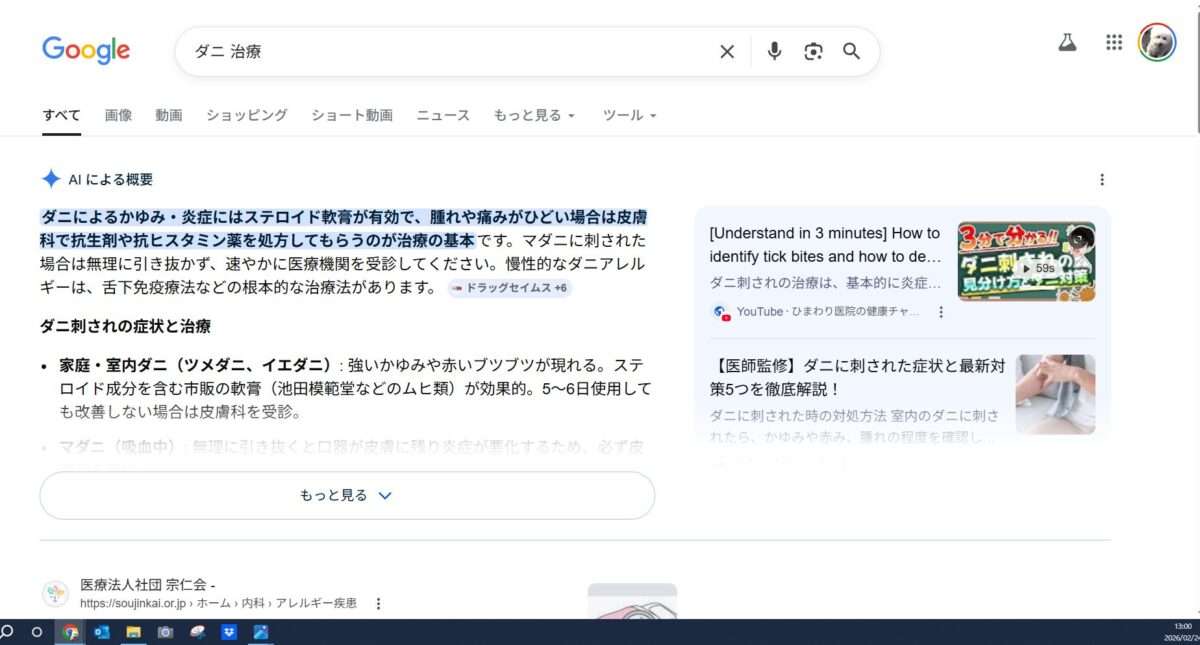Open the ツール dropdown
The height and width of the screenshot is (645, 1200).
tap(629, 116)
